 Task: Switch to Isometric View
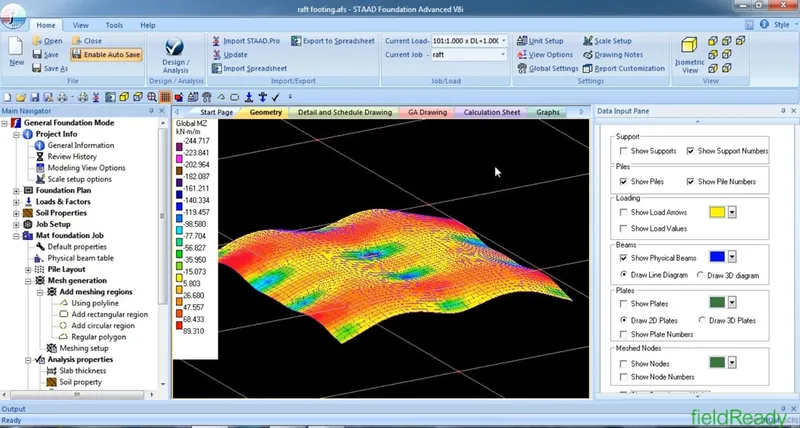[x=690, y=55]
